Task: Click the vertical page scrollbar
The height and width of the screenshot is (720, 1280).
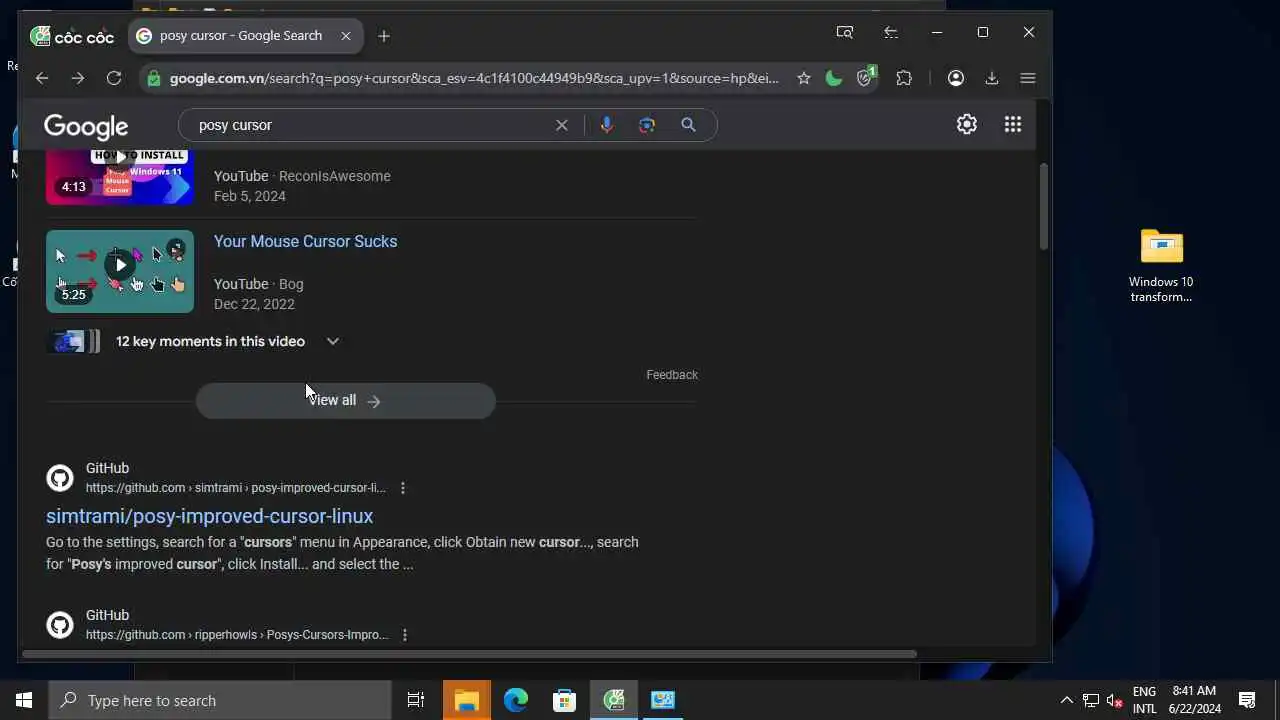Action: click(1043, 206)
